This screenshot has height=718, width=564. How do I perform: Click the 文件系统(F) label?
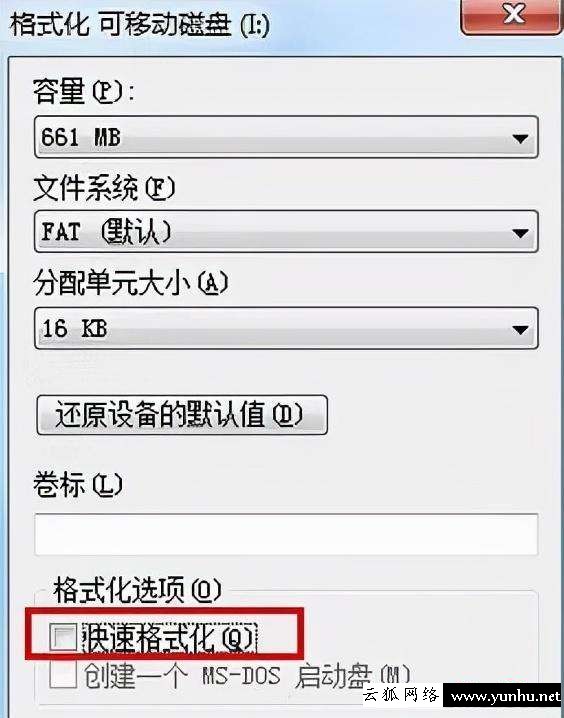(x=104, y=187)
